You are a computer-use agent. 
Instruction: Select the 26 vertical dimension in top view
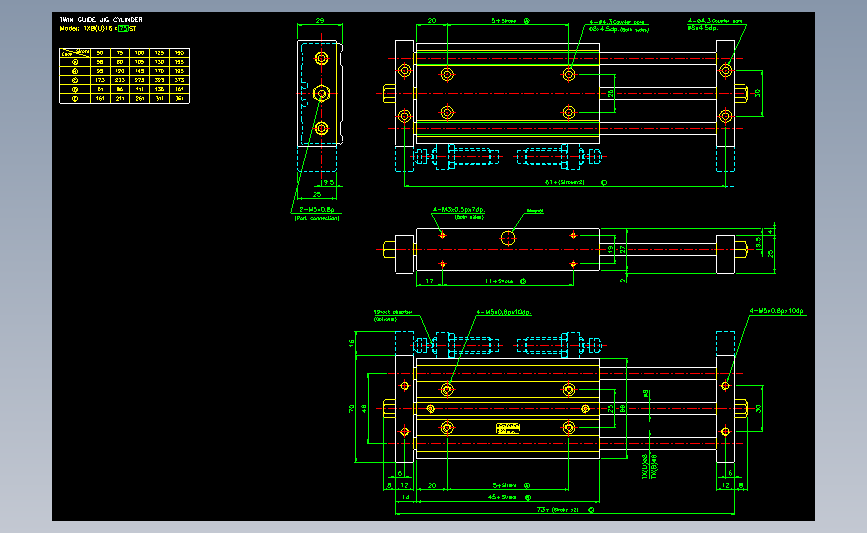click(610, 93)
